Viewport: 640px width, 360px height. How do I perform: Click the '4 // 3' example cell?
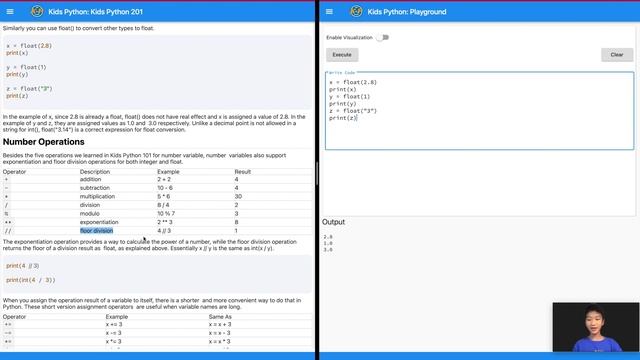tap(164, 231)
